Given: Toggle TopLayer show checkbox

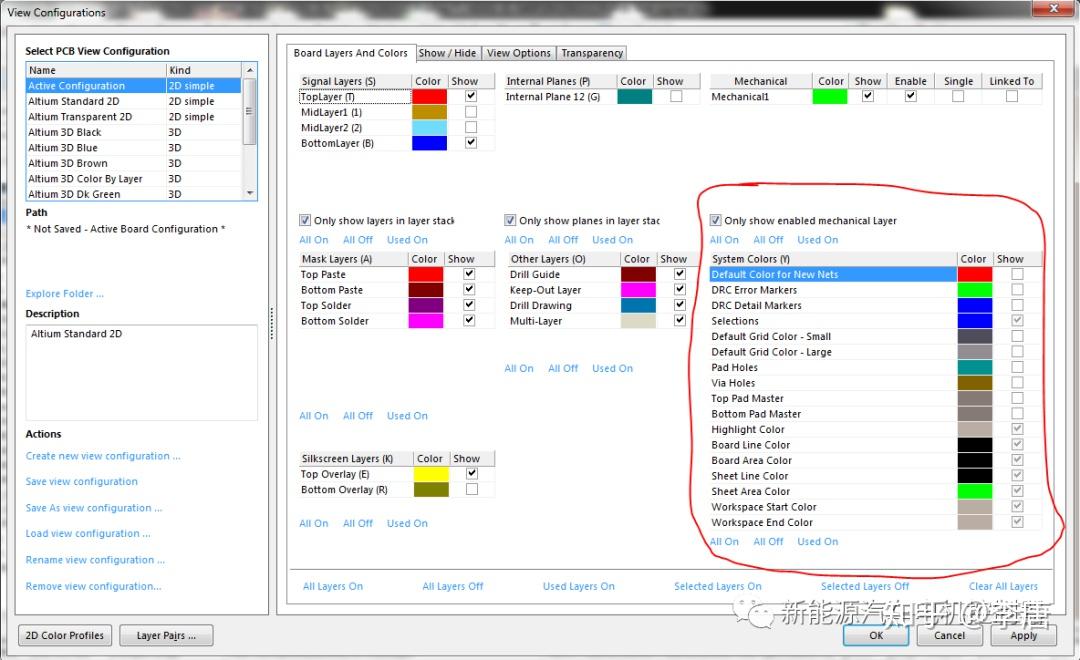Looking at the screenshot, I should [x=471, y=96].
